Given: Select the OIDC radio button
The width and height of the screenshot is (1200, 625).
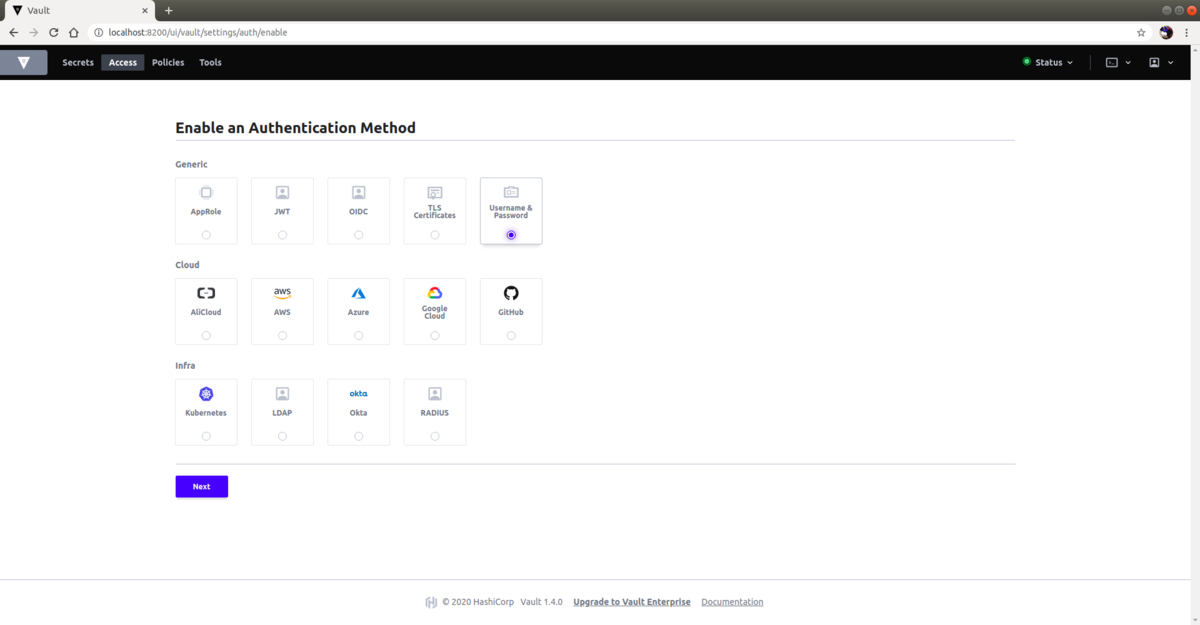Looking at the screenshot, I should (358, 235).
